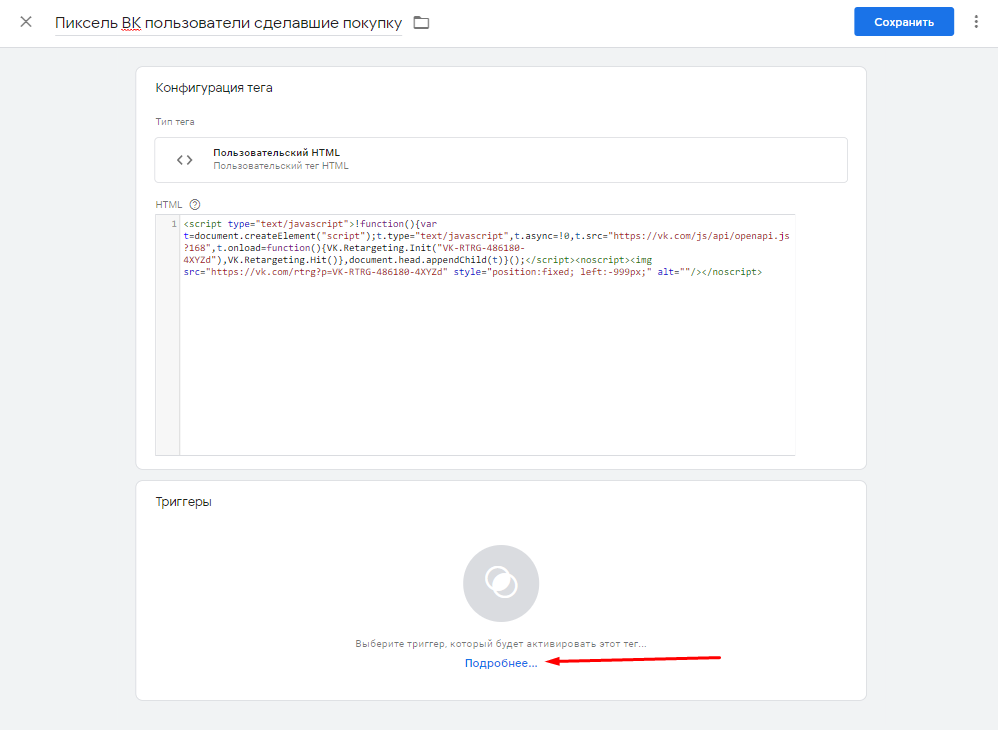Screen dimensions: 998x730
Task: Click the Тип тега label
Action: click(175, 122)
